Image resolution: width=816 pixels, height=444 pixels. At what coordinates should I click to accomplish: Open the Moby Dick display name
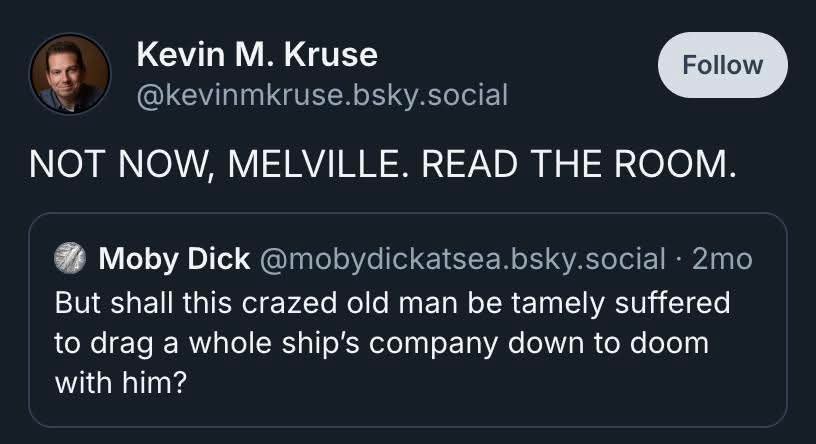coord(174,259)
